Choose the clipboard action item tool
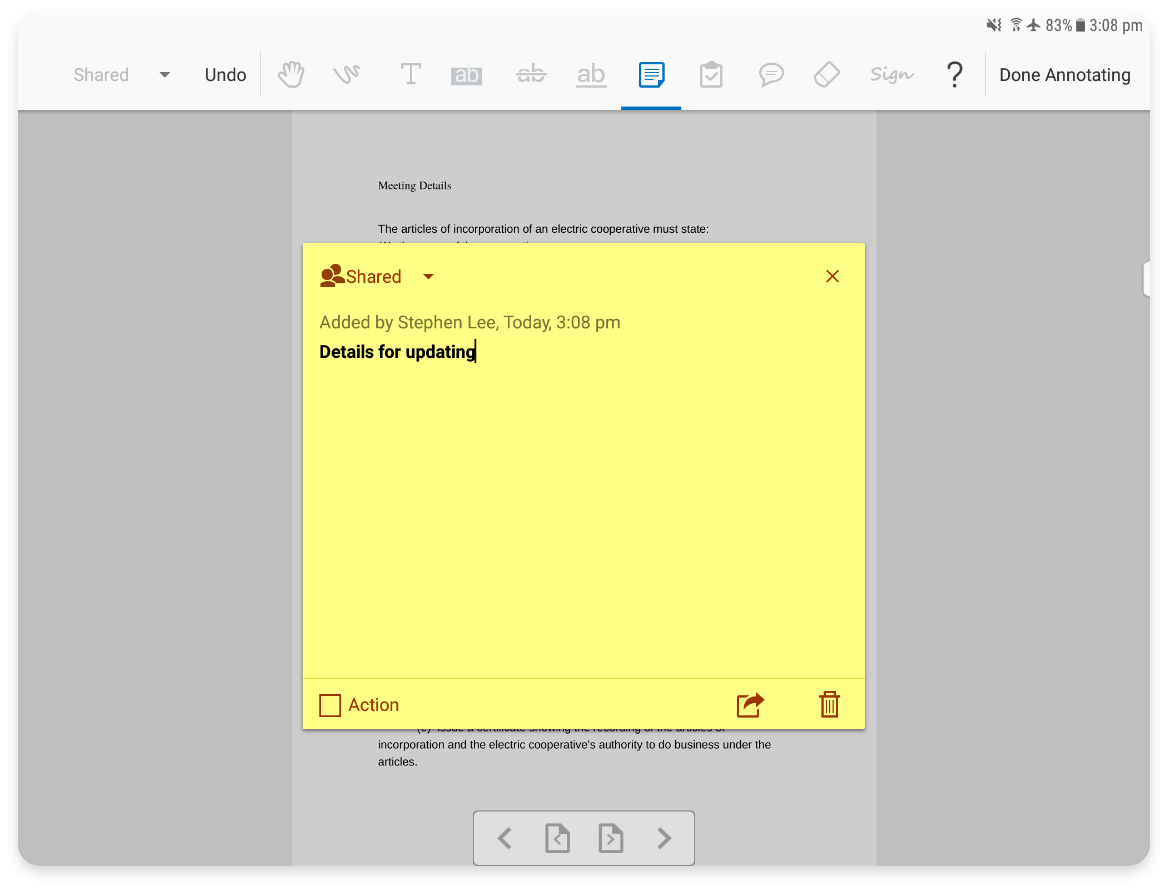Image resolution: width=1168 pixels, height=890 pixels. pyautogui.click(x=711, y=75)
